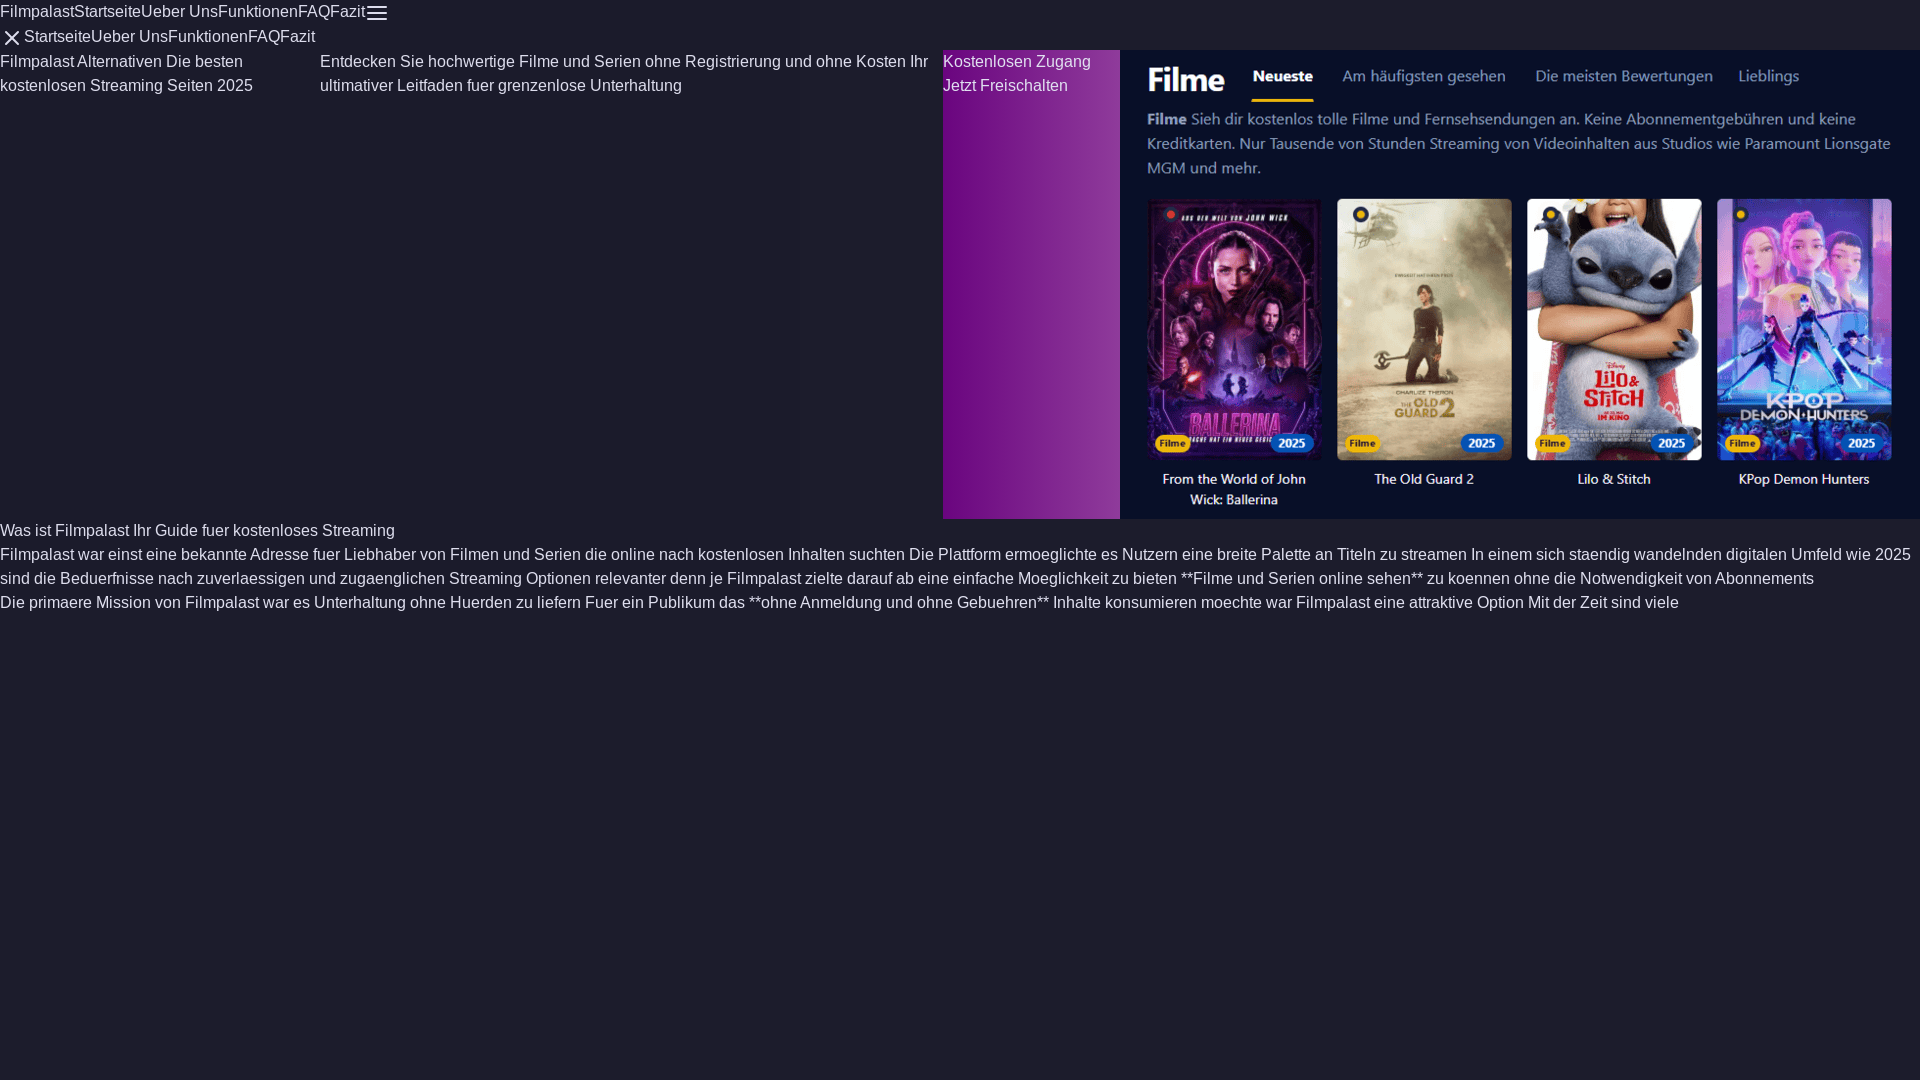This screenshot has height=1080, width=1920.
Task: Click the 2025 badge on Ballerina poster
Action: 1292,443
